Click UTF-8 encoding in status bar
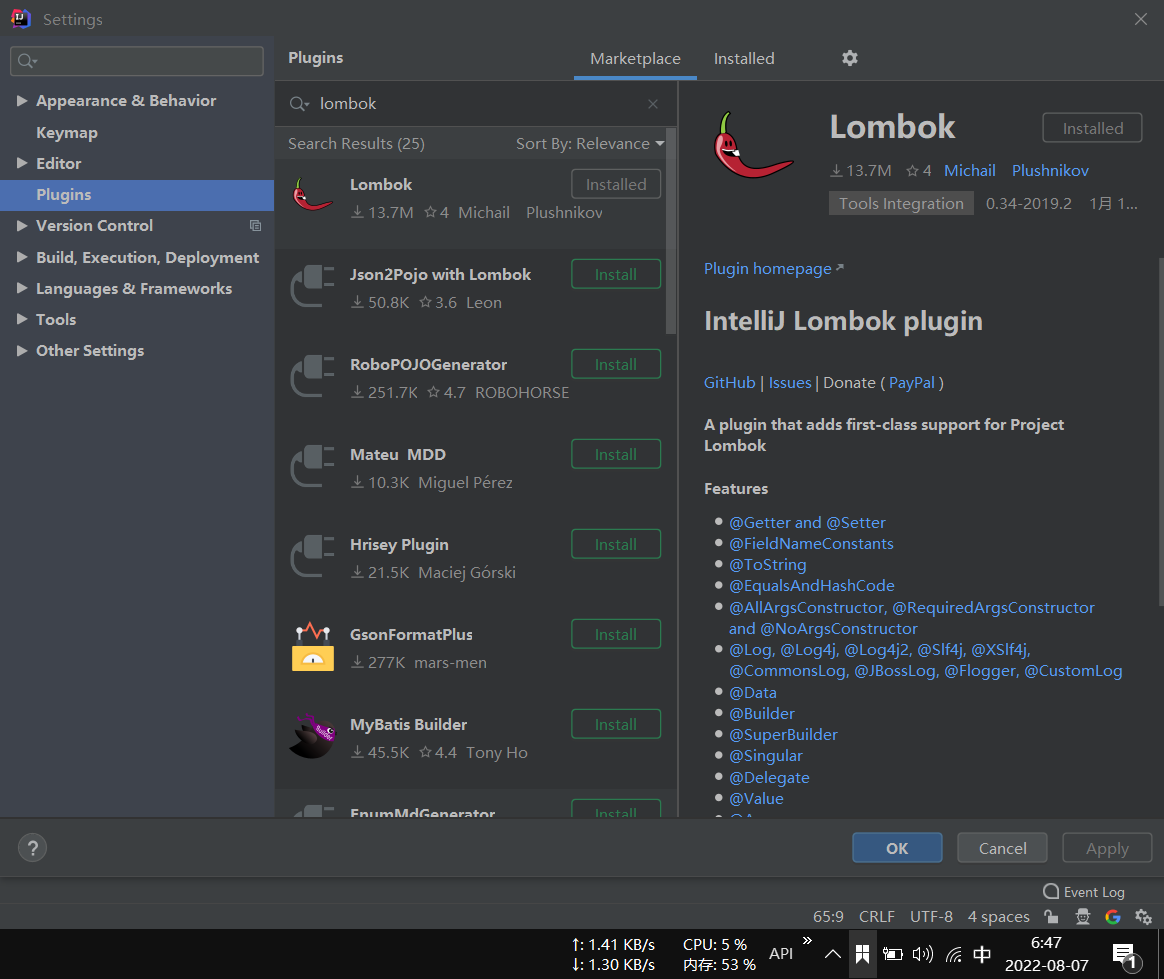This screenshot has width=1164, height=979. pyautogui.click(x=931, y=917)
